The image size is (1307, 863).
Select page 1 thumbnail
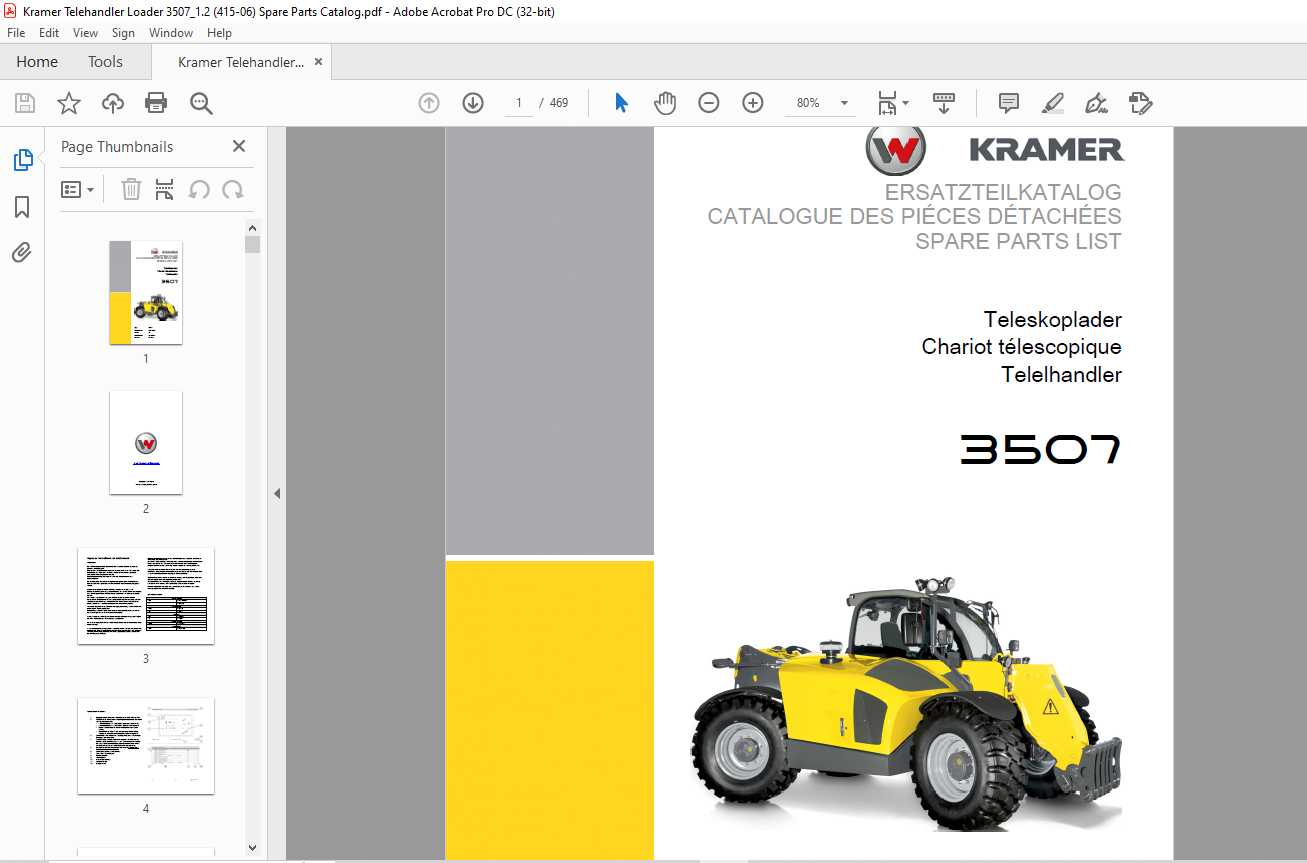[146, 292]
